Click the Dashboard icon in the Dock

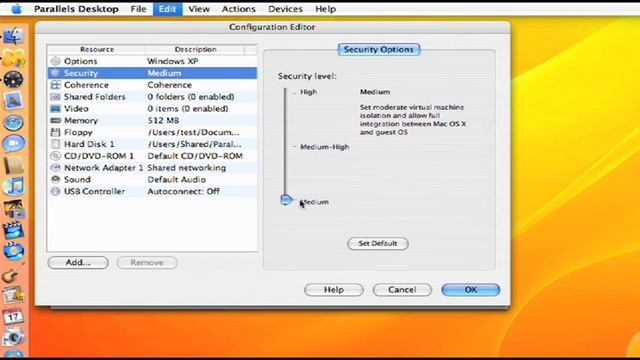13,79
